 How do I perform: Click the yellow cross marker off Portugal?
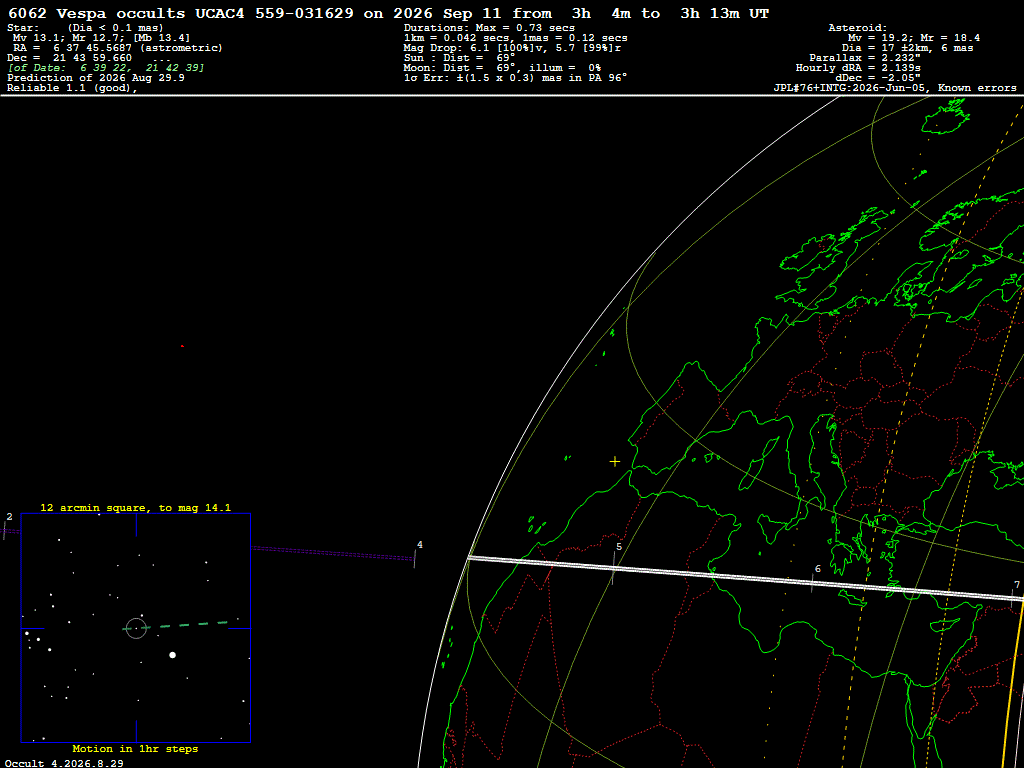pyautogui.click(x=615, y=462)
